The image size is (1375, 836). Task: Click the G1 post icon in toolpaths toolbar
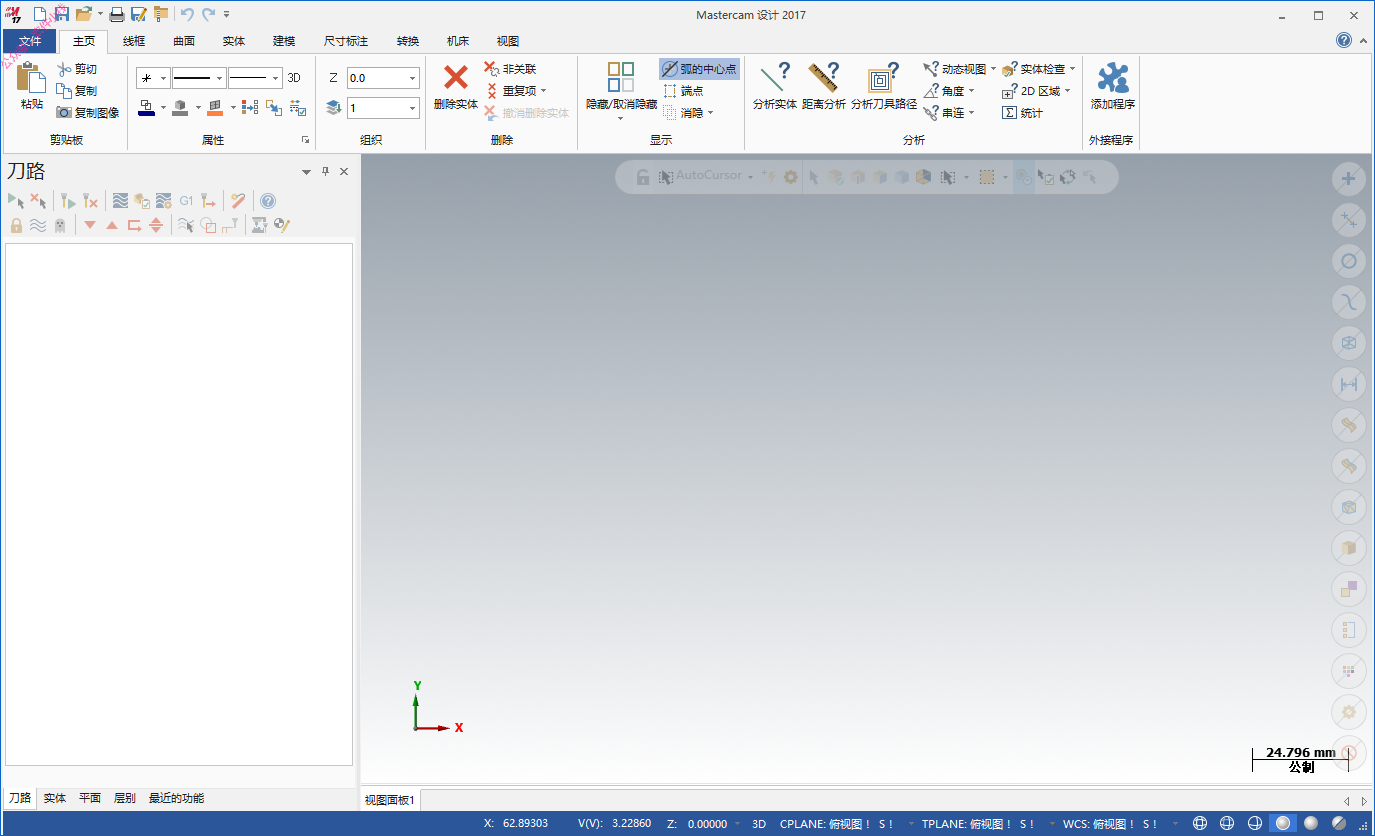click(x=186, y=201)
